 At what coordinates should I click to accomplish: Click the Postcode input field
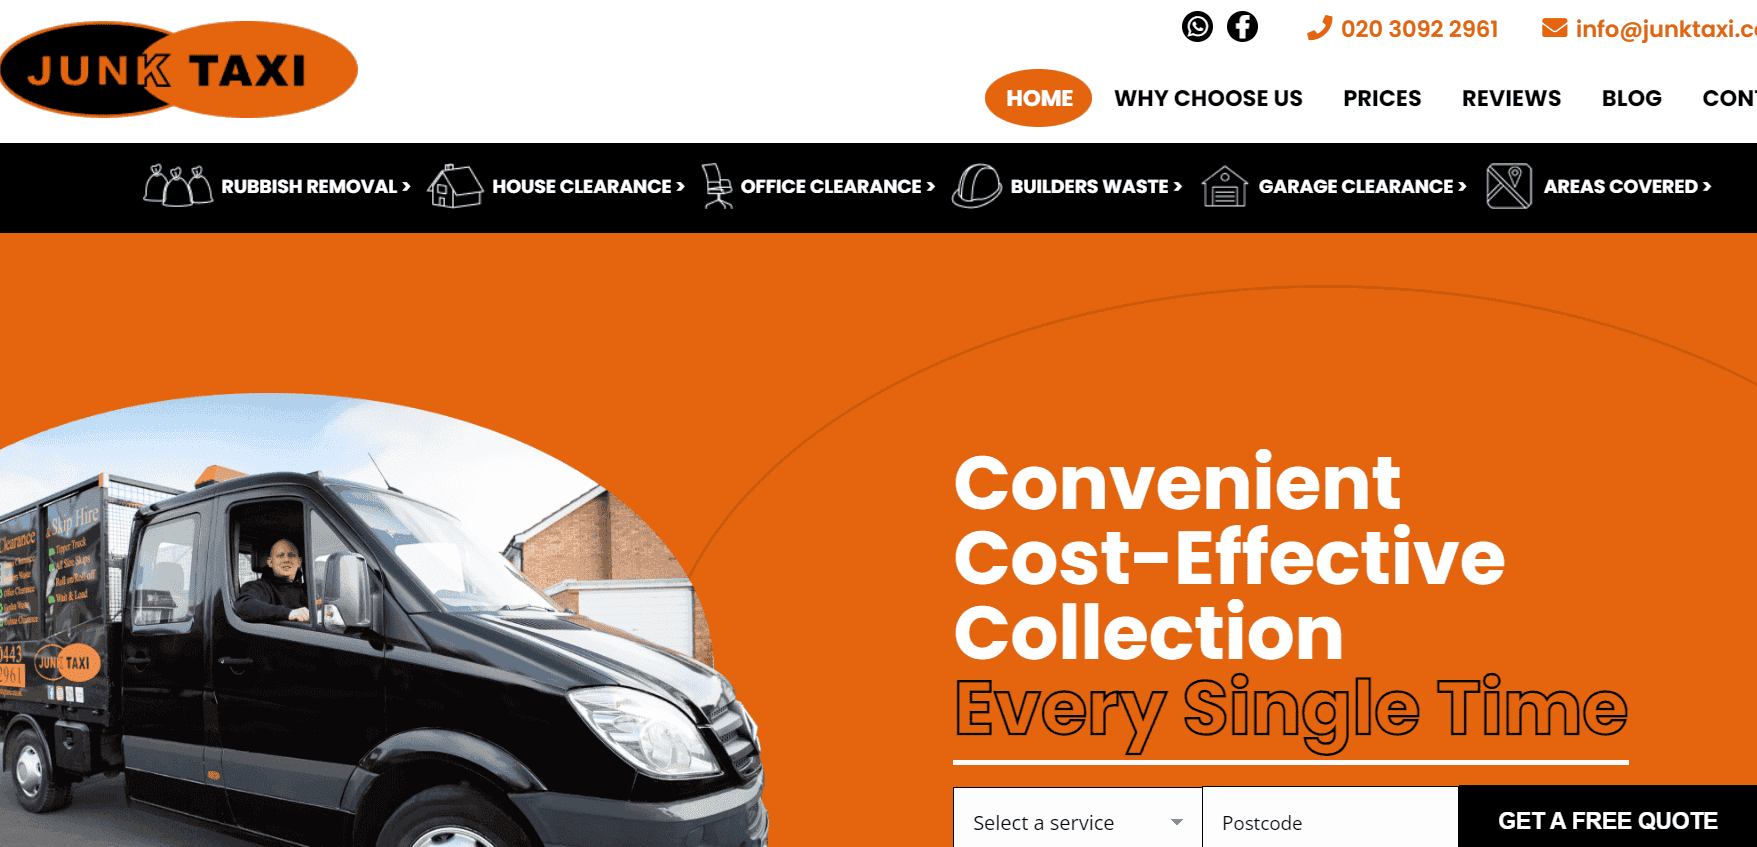(x=1330, y=822)
